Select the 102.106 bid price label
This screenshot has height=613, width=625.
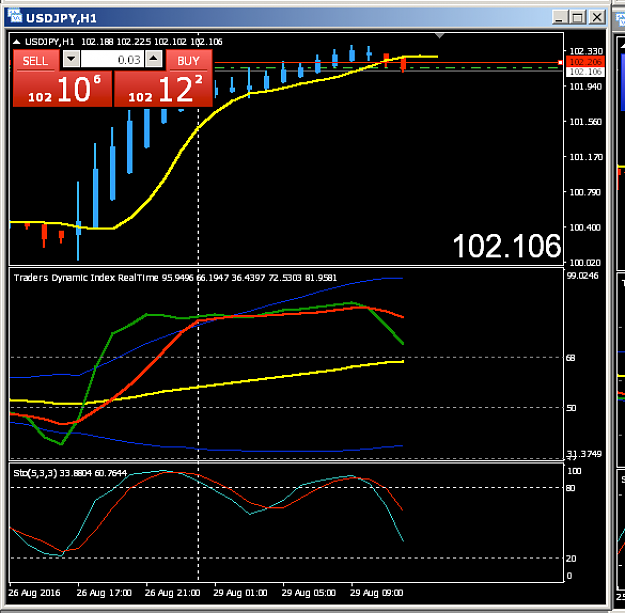coord(585,72)
